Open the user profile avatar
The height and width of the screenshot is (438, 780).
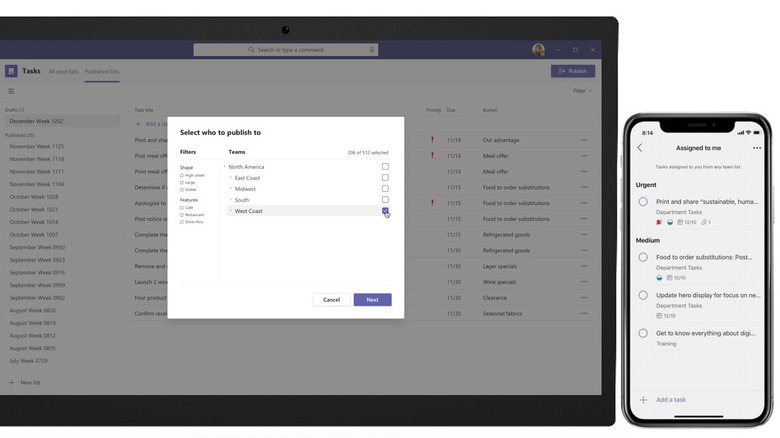point(538,50)
